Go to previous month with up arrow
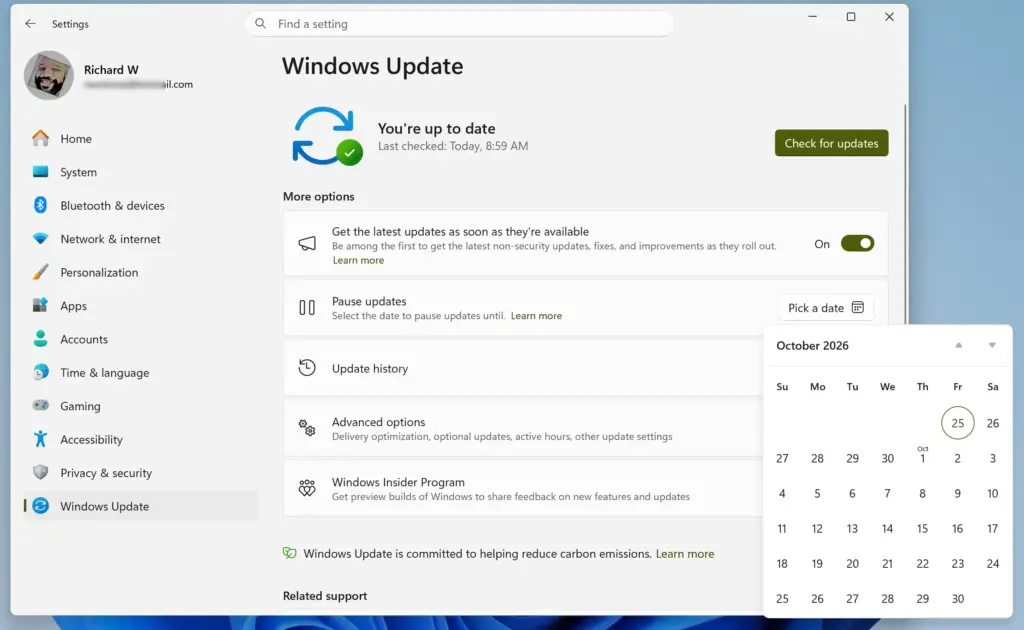Screen dimensions: 1024x630 point(958,345)
